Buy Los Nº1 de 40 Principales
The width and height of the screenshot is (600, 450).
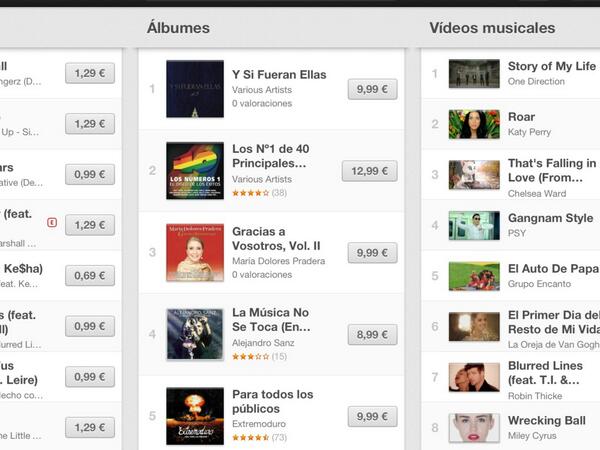[369, 171]
